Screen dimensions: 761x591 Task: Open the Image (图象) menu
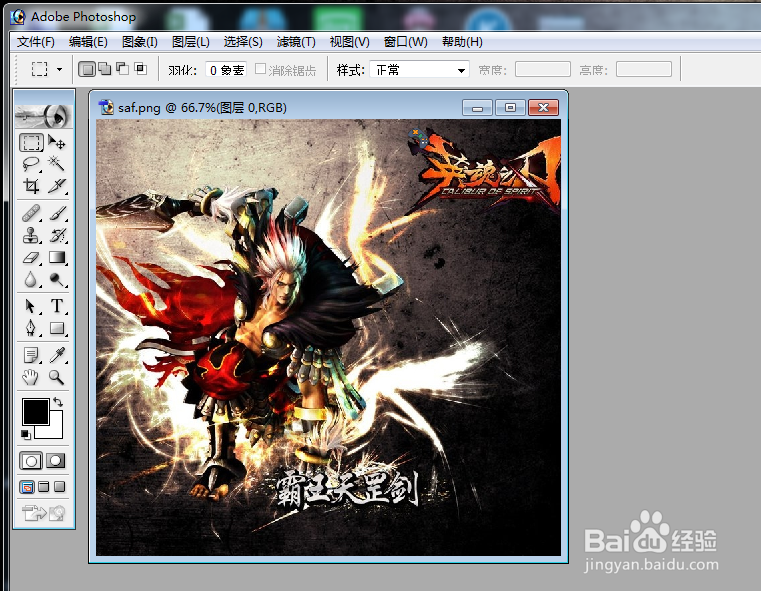pyautogui.click(x=140, y=42)
